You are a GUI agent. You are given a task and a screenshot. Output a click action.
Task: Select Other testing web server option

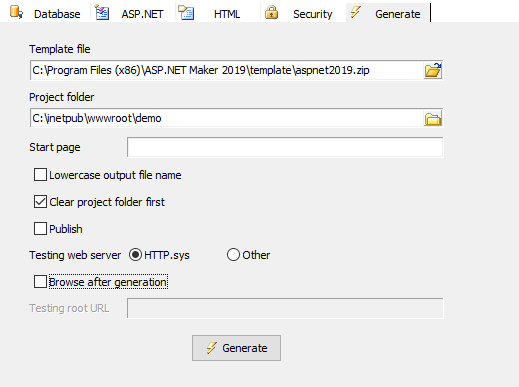click(x=233, y=255)
